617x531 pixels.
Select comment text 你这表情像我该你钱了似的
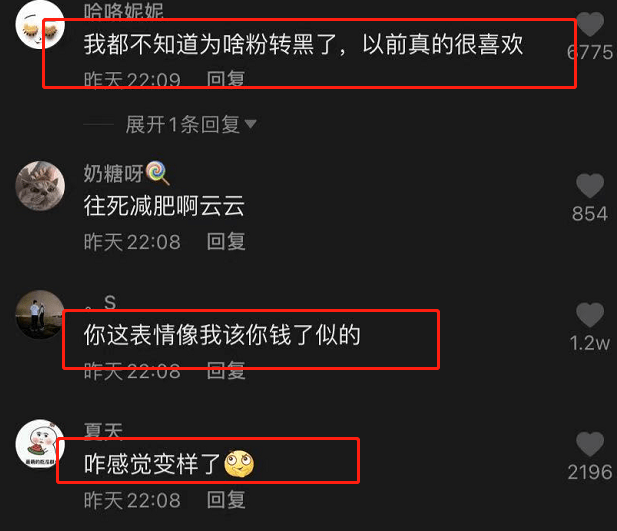point(222,335)
